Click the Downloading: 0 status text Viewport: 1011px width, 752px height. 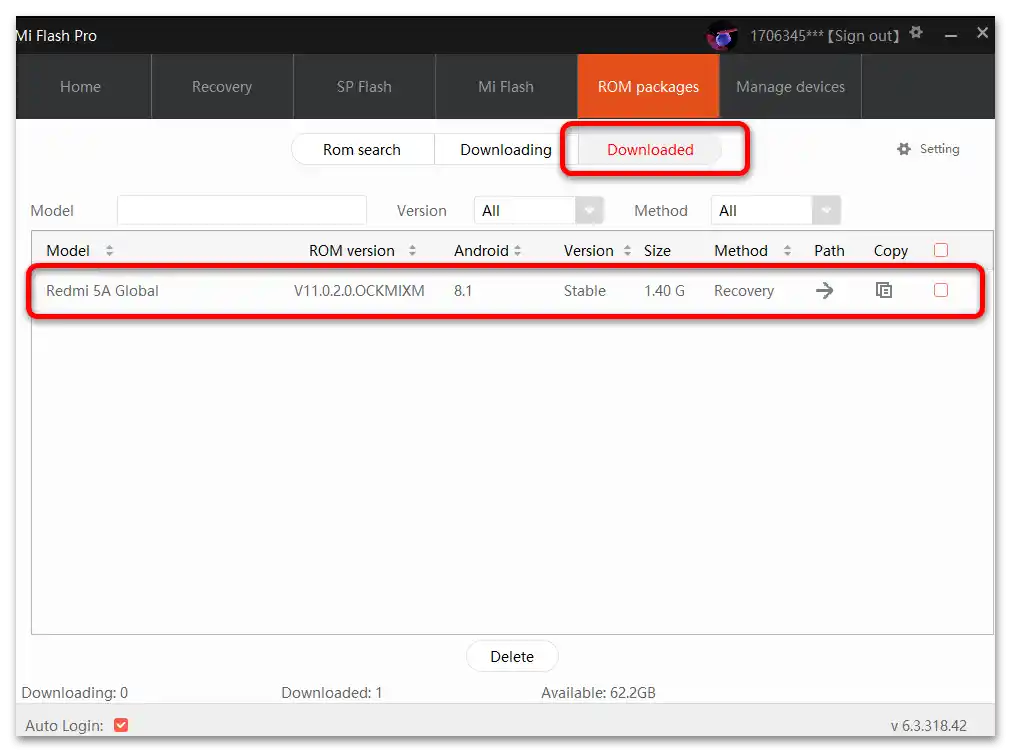click(75, 693)
